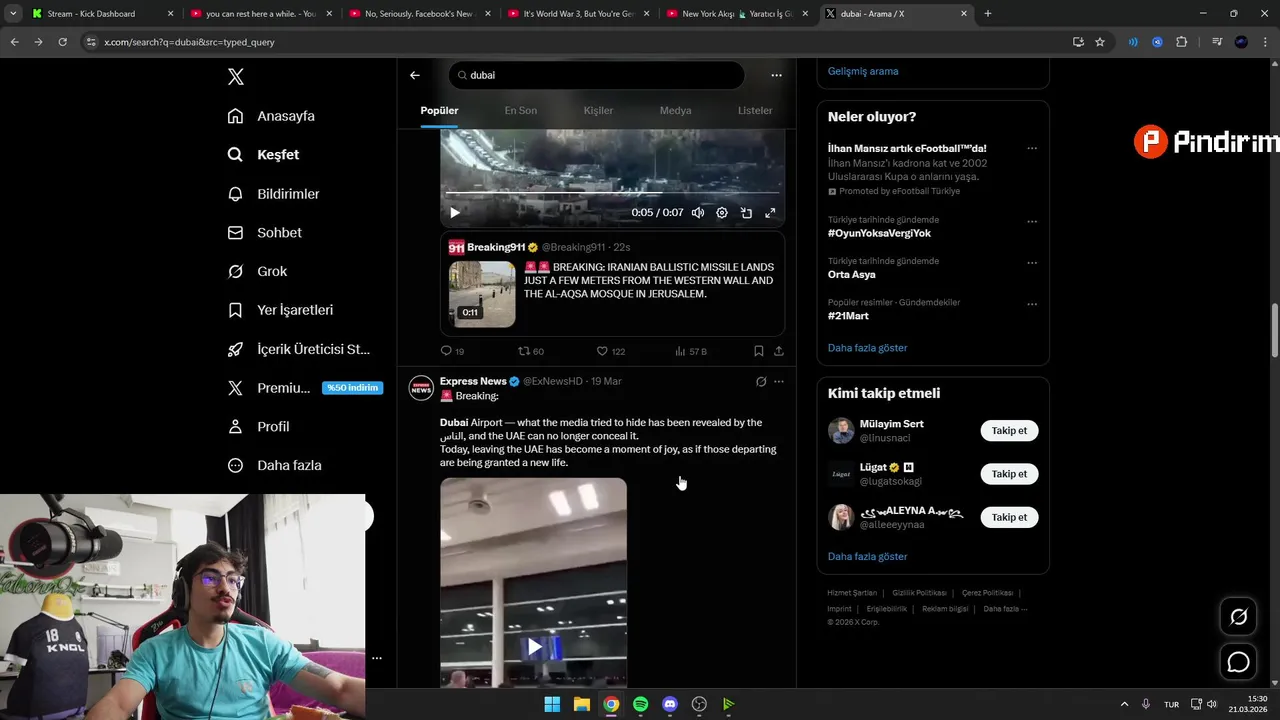The height and width of the screenshot is (720, 1280).
Task: Open options for İlhan Mansız trend
Action: (x=1032, y=149)
